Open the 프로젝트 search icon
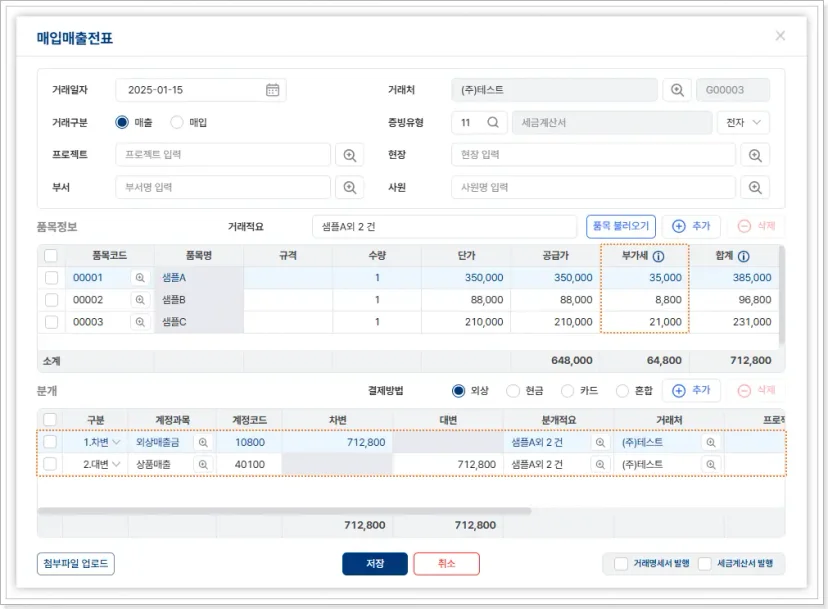 (x=350, y=155)
